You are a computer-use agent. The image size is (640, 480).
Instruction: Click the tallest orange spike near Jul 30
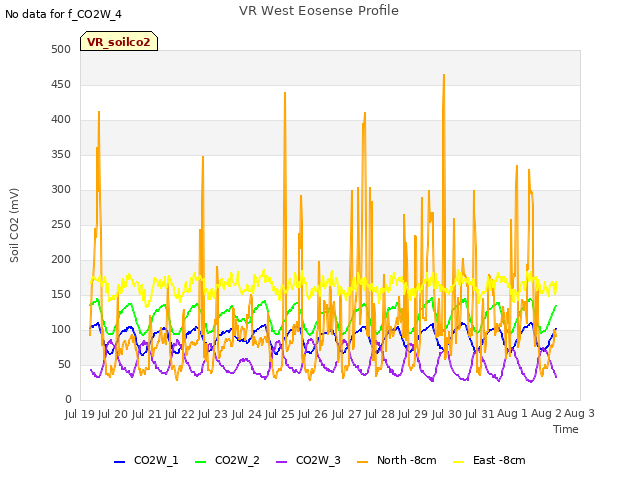click(444, 75)
